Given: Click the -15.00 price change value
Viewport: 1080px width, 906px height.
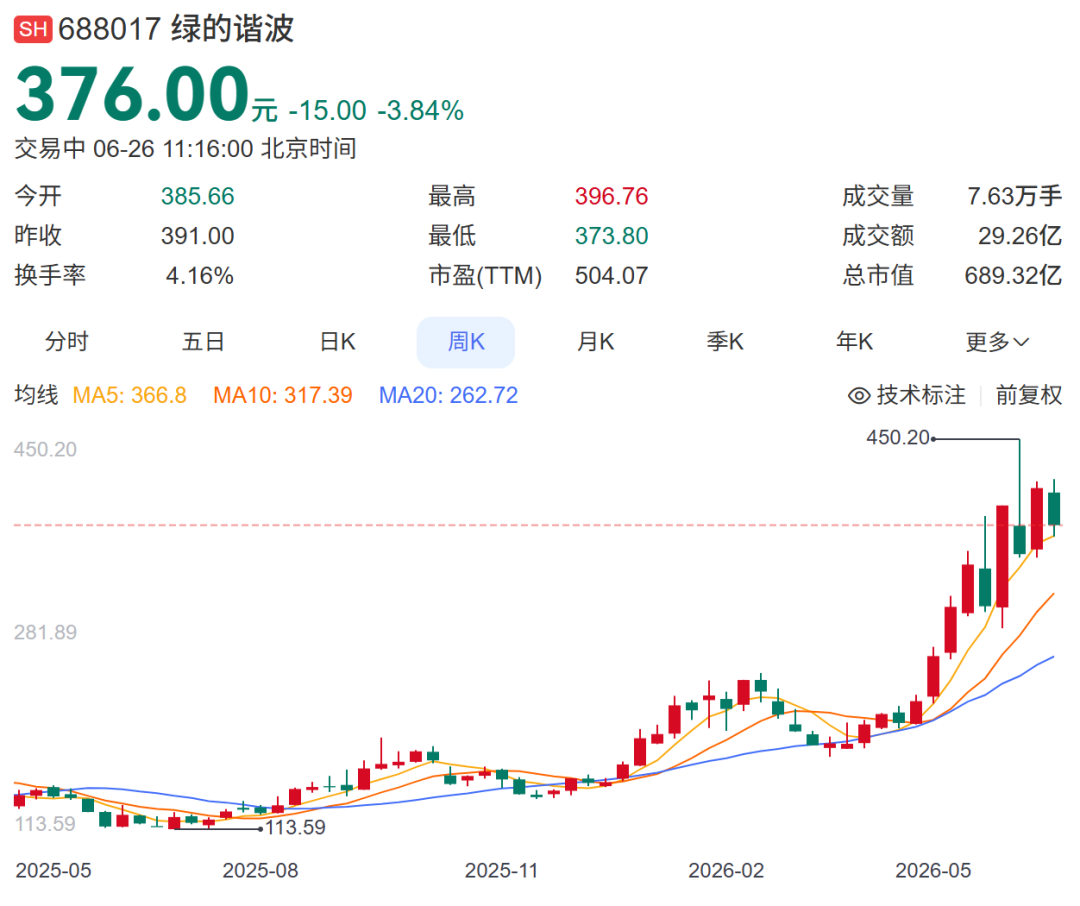Looking at the screenshot, I should point(328,111).
